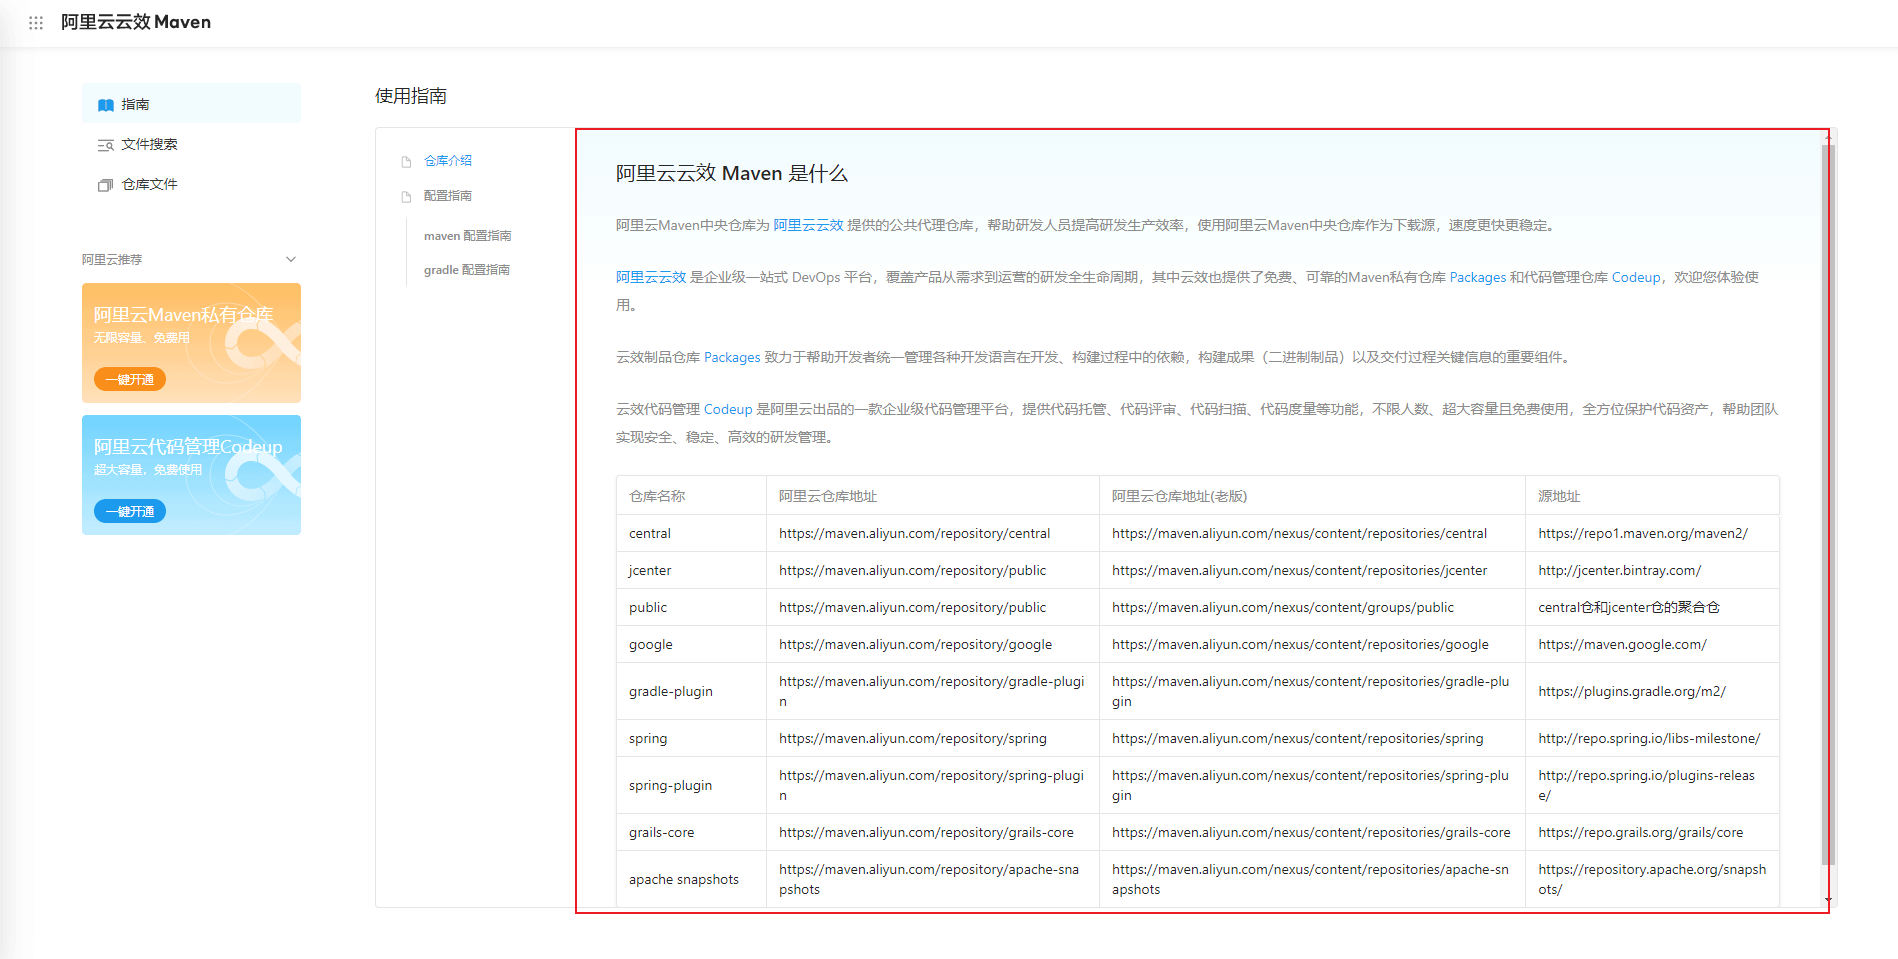Viewport: 1898px width, 959px height.
Task: Click 一键开通 on the Codeup card
Action: (130, 511)
